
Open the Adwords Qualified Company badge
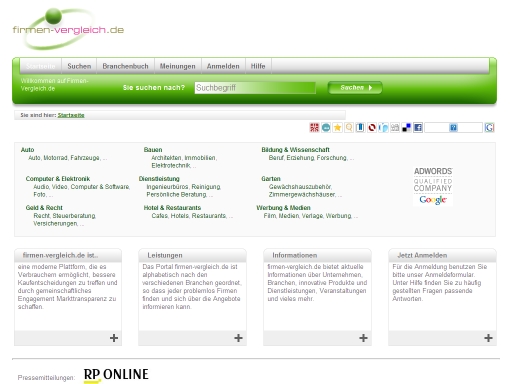tap(433, 186)
